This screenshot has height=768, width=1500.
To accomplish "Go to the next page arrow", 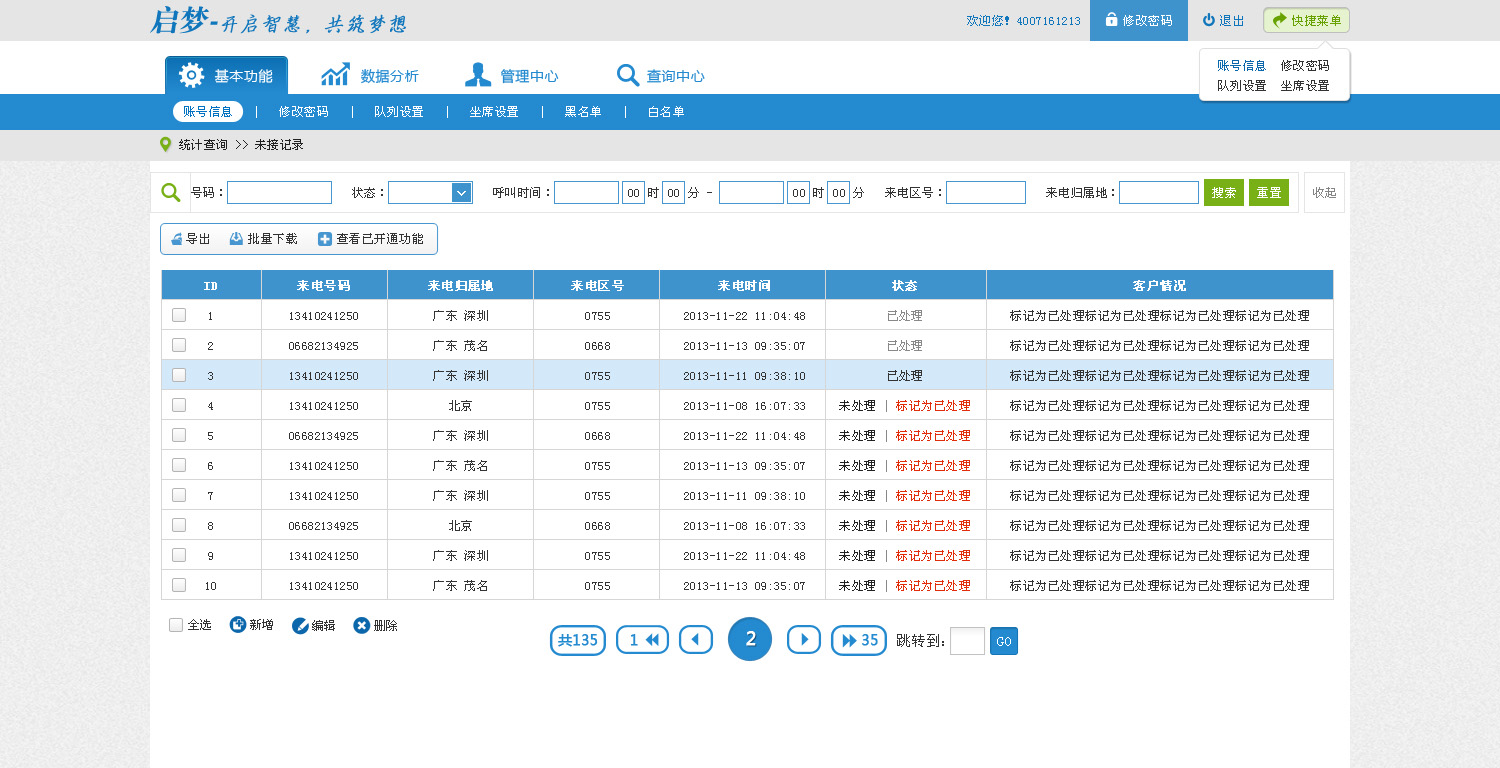I will point(804,640).
